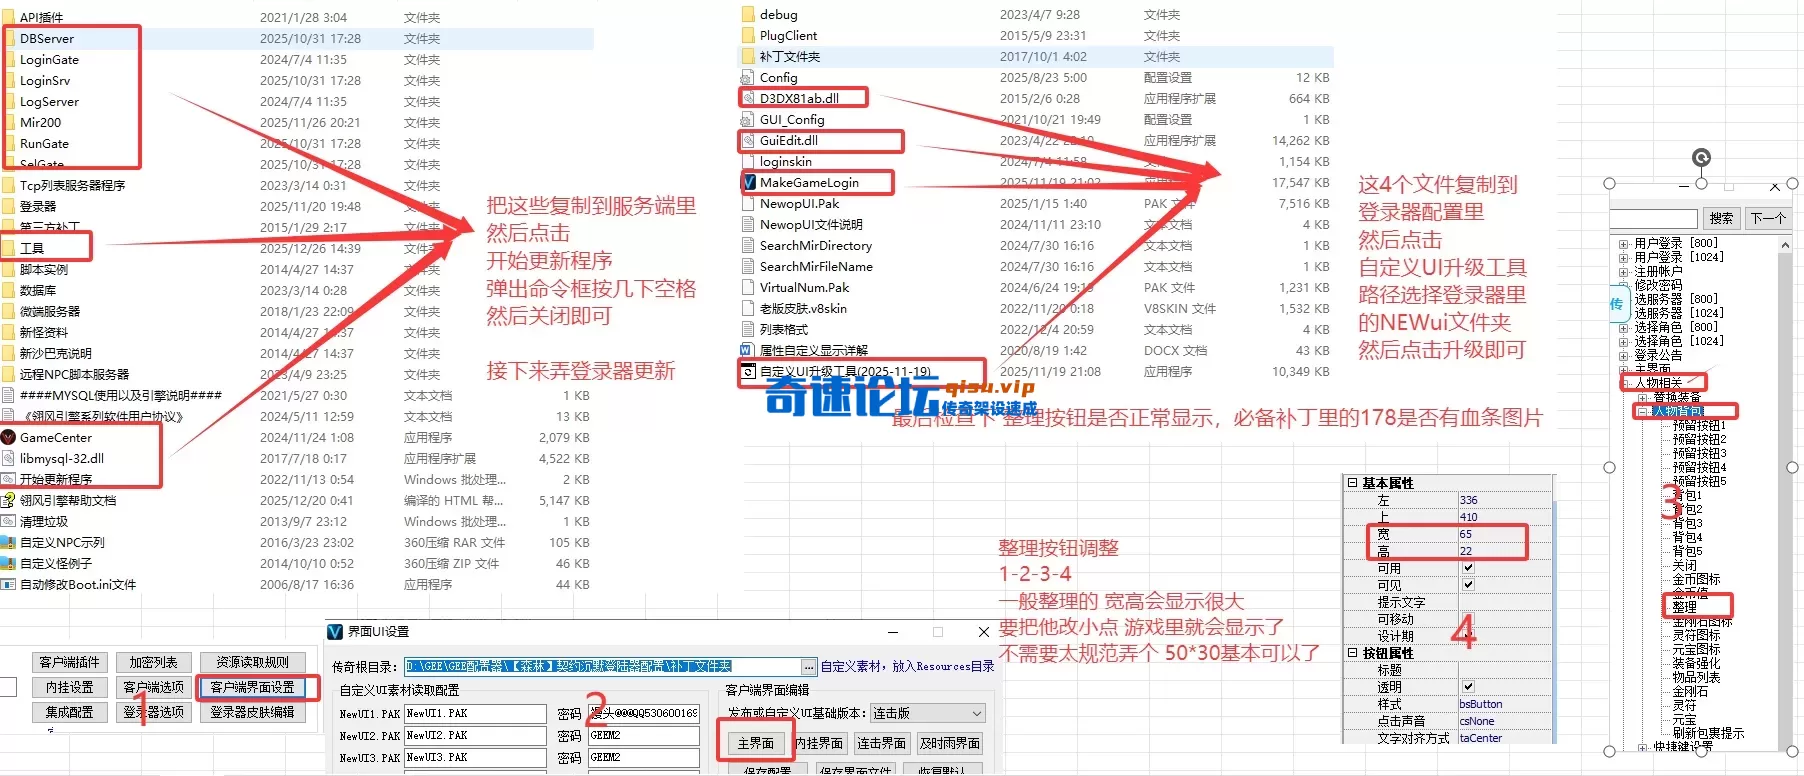Select the 工具 folder icon
Screen dimensions: 1804x776
pos(9,248)
